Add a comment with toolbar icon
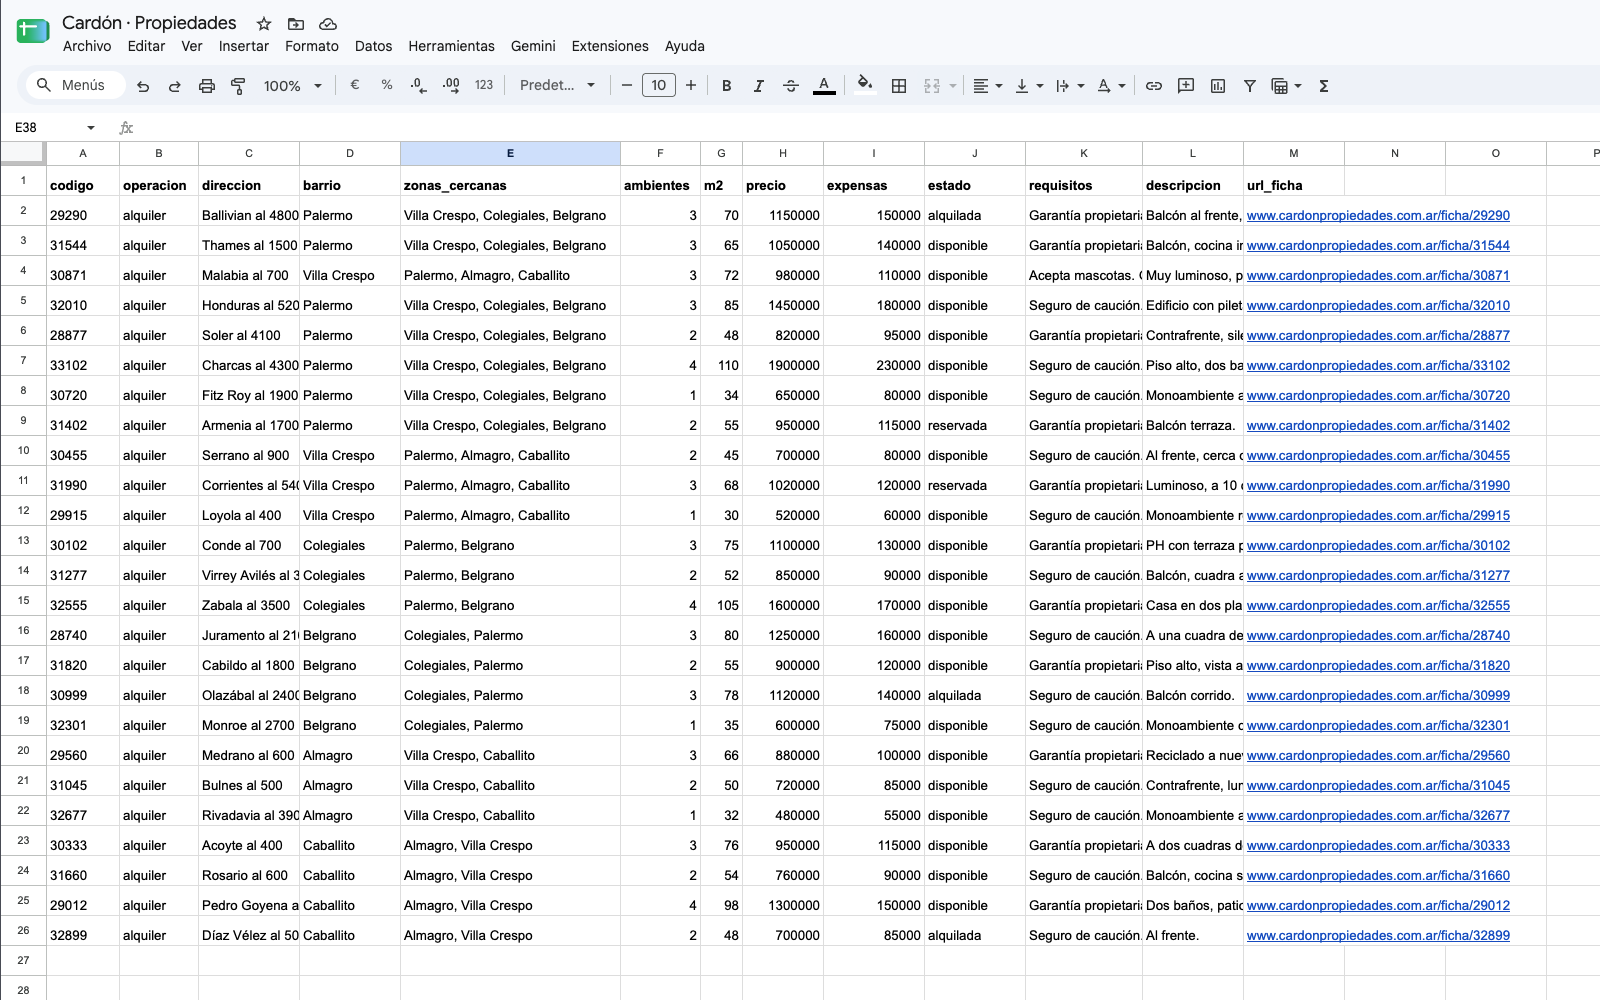 [x=1186, y=86]
